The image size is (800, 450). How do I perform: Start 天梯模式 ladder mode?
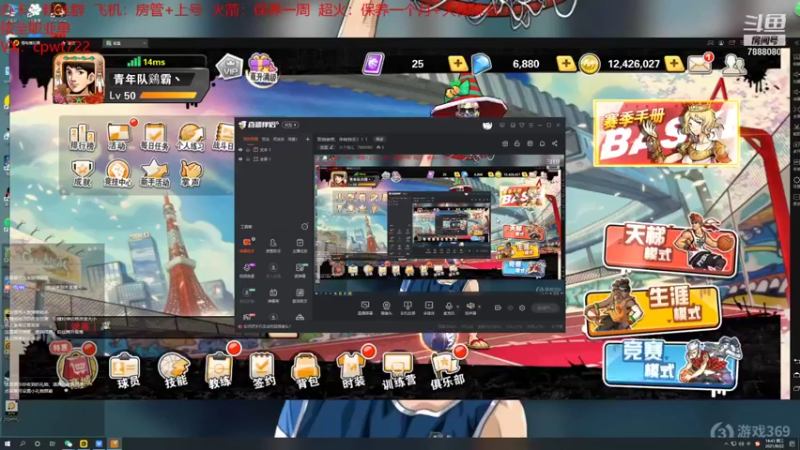[x=670, y=248]
